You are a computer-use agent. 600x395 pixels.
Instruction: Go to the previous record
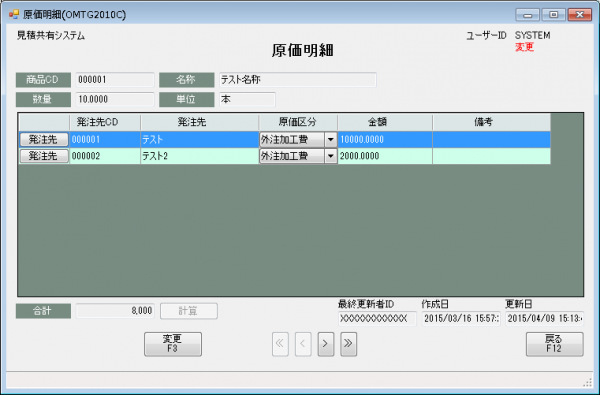pos(303,344)
